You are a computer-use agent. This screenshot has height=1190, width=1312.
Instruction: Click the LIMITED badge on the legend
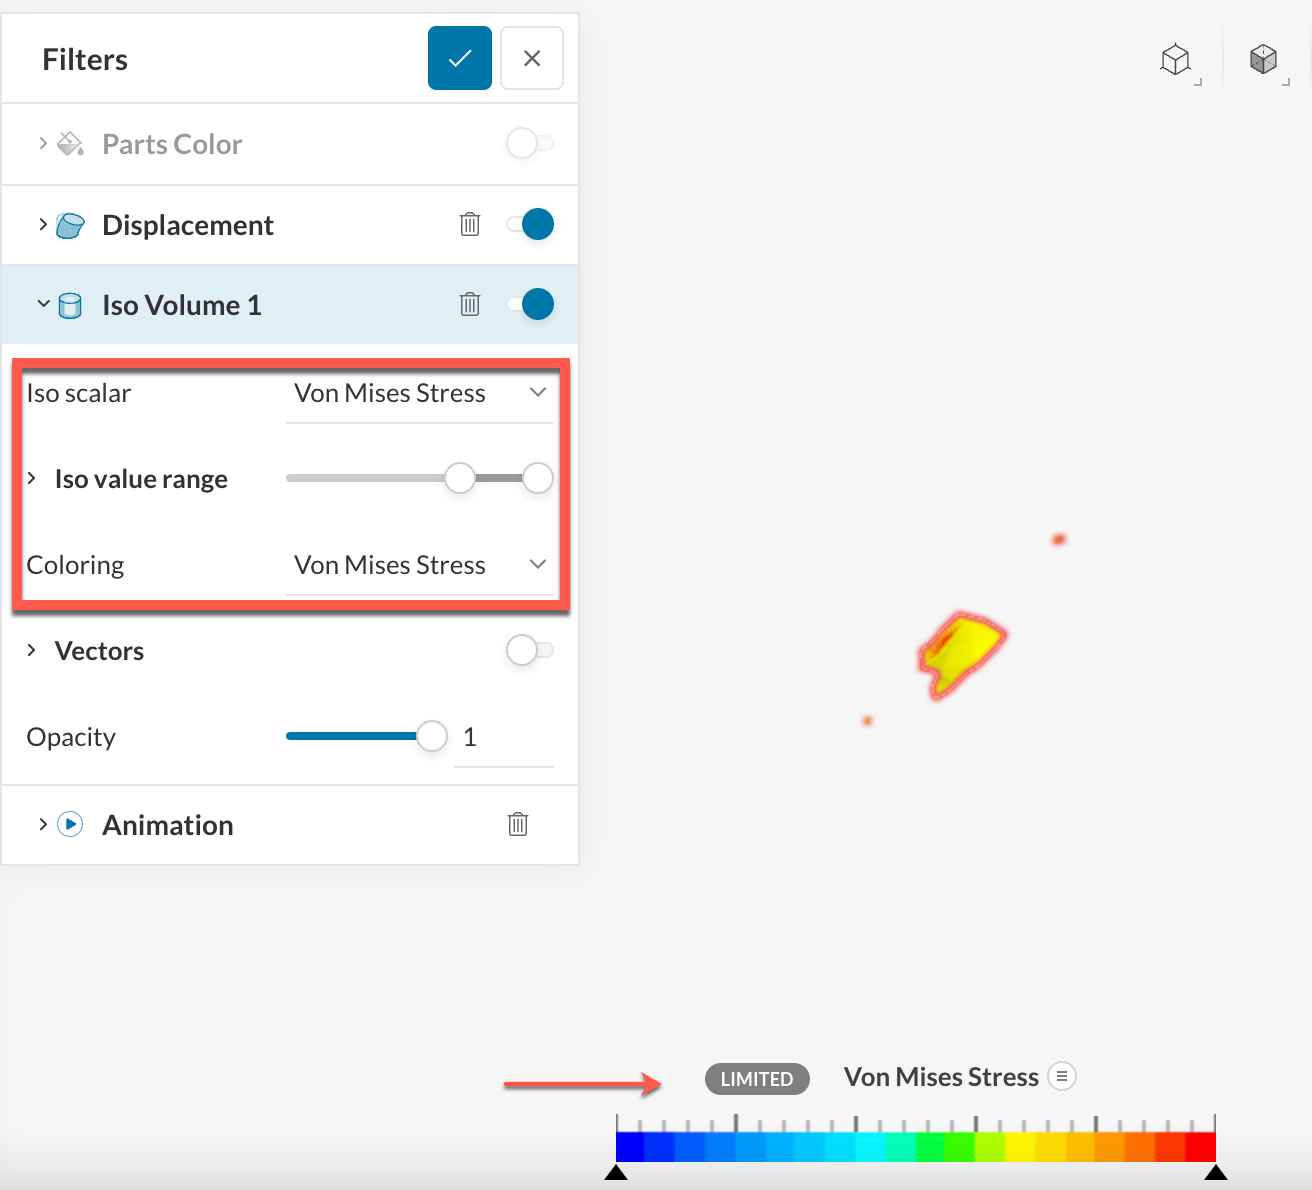tap(757, 1079)
